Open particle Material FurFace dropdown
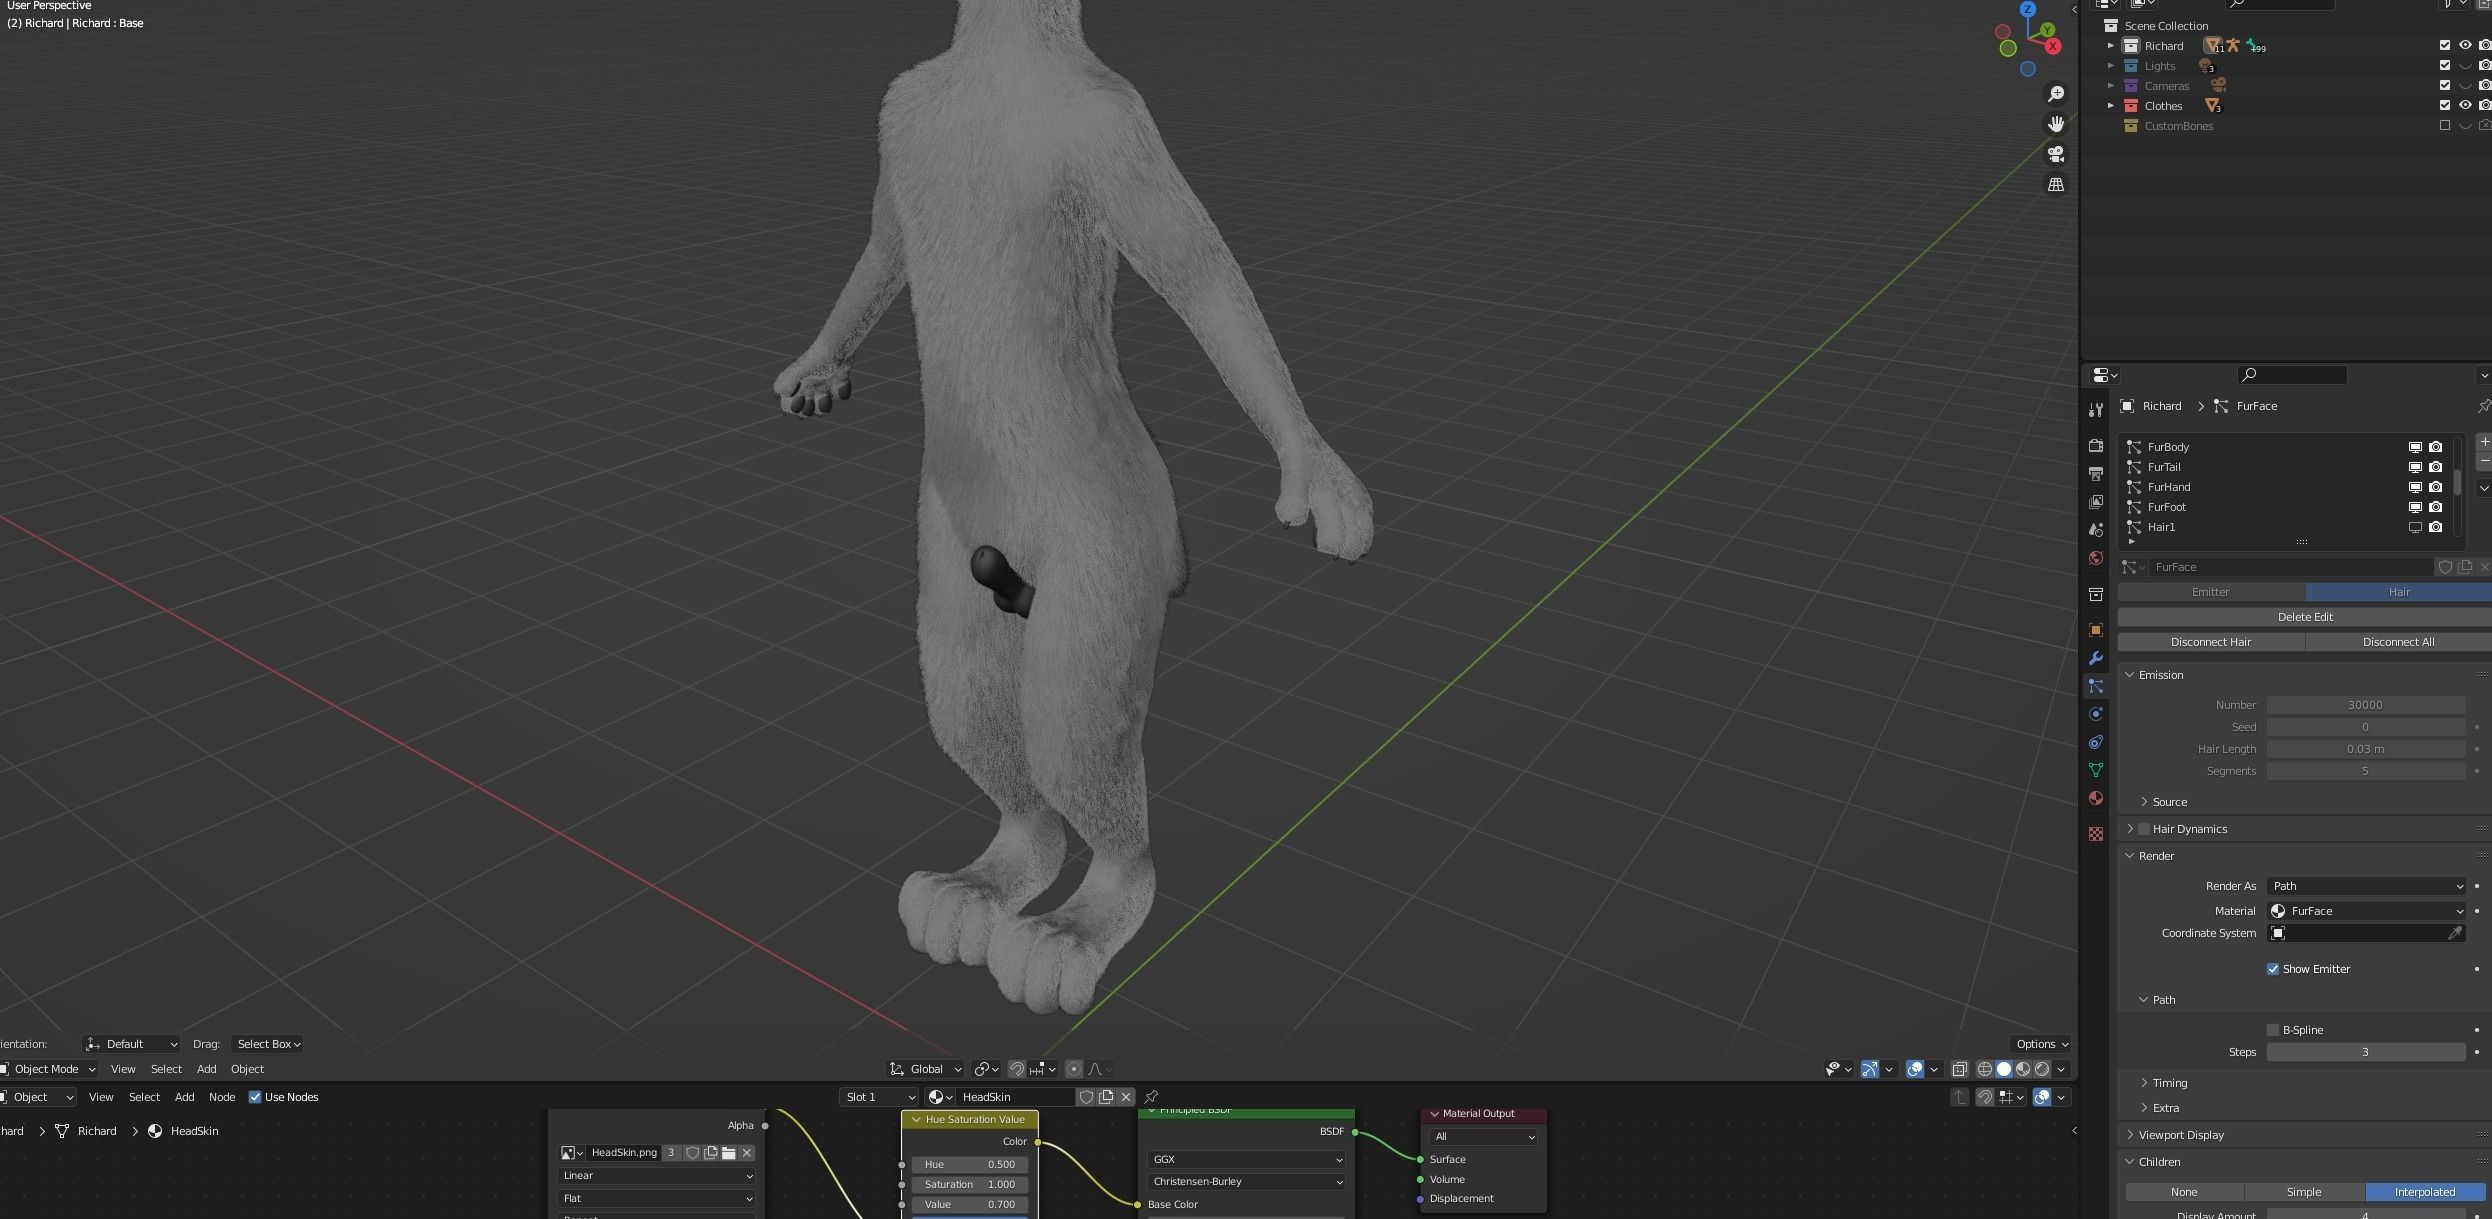Viewport: 2492px width, 1219px height. pyautogui.click(x=2366, y=911)
